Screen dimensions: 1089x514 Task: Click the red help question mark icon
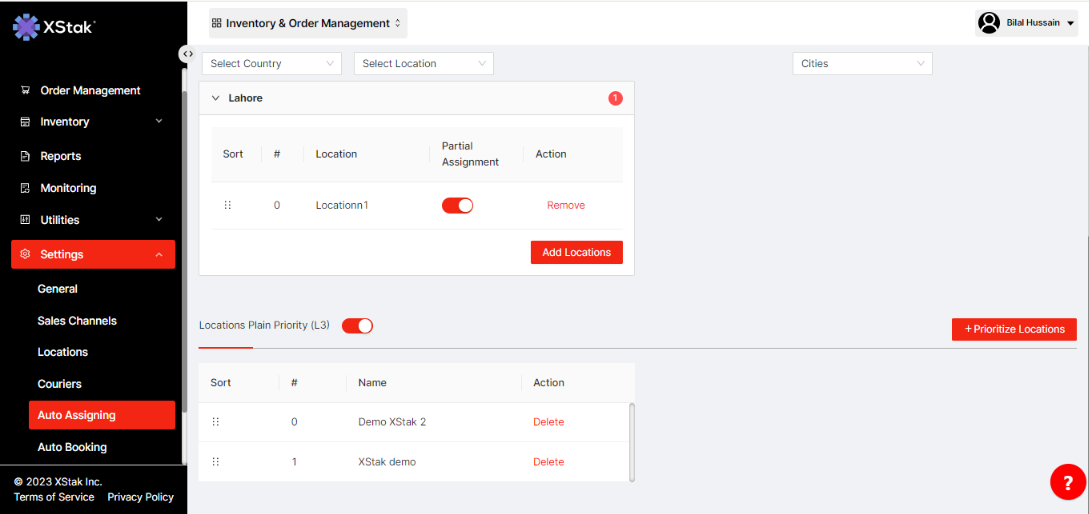tap(1067, 482)
